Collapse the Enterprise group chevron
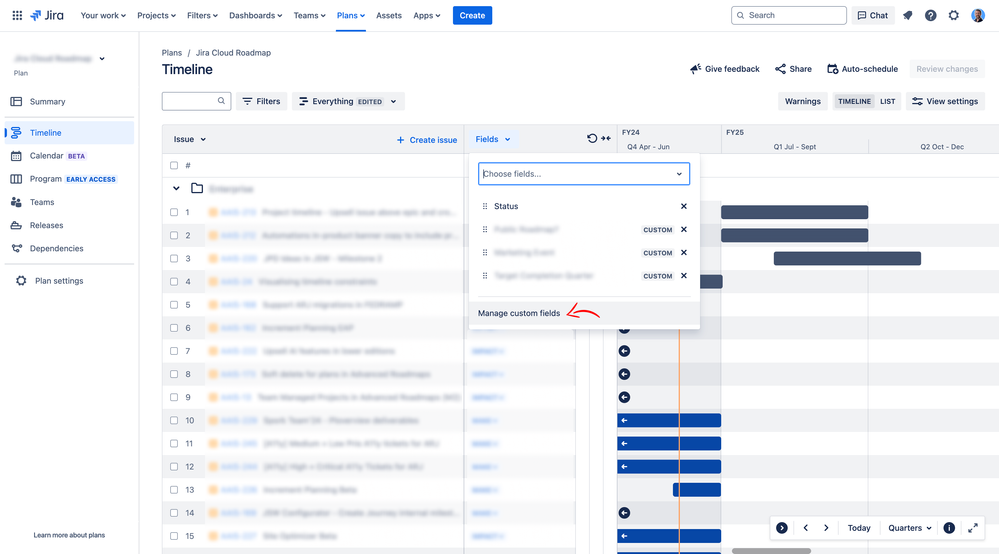 coord(176,188)
